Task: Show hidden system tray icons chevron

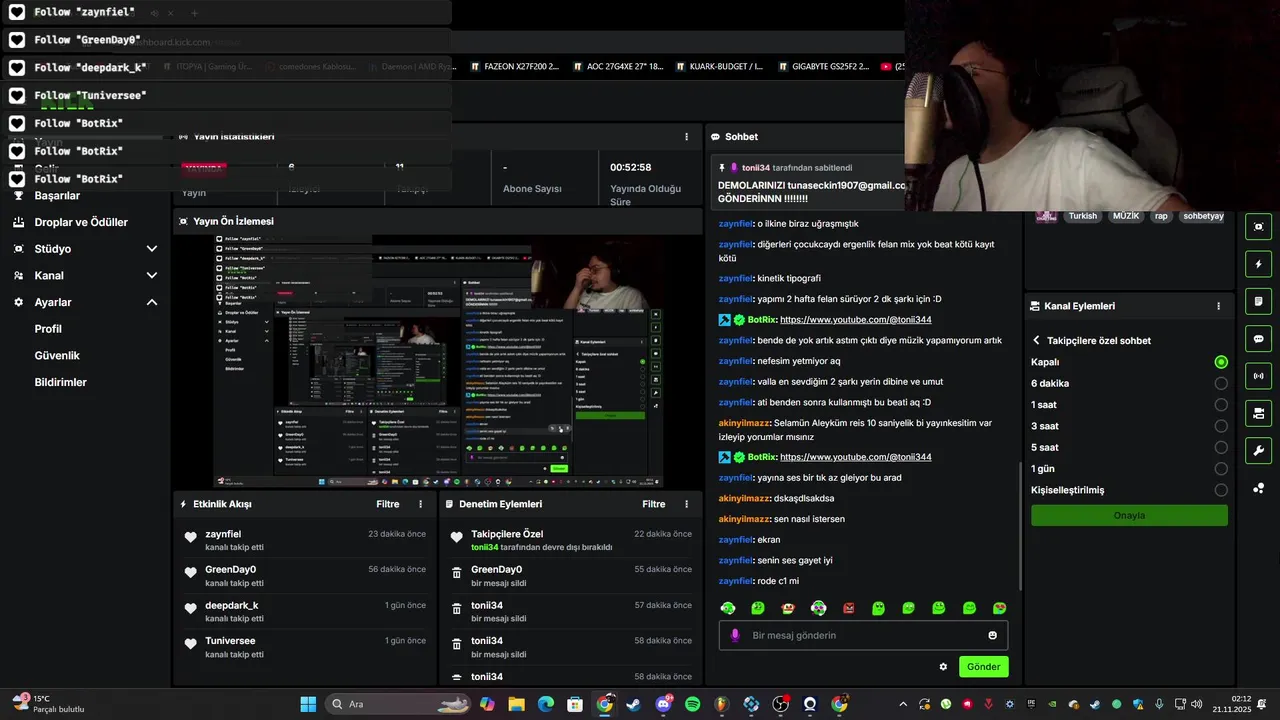Action: [x=903, y=704]
